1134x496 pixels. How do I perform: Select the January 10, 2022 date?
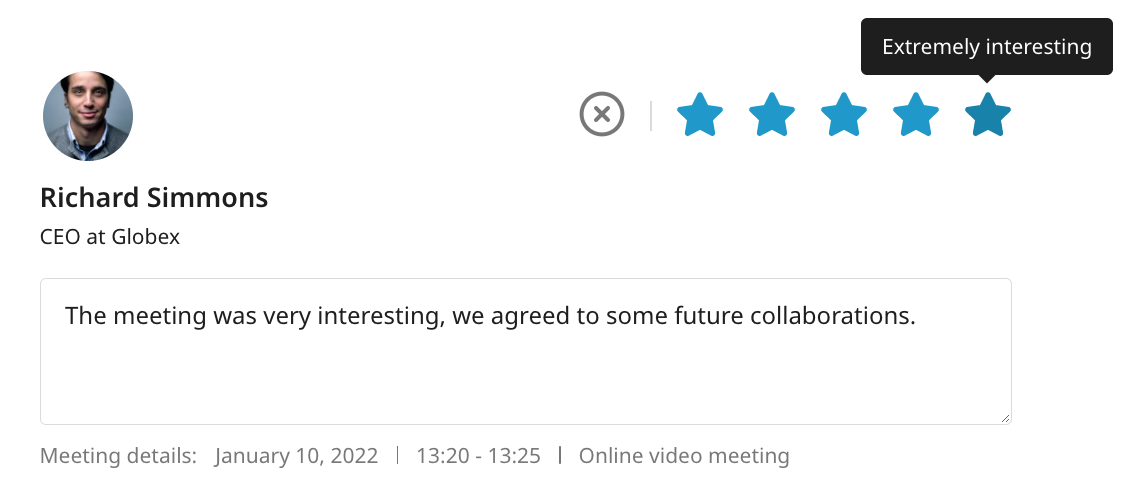[x=297, y=456]
